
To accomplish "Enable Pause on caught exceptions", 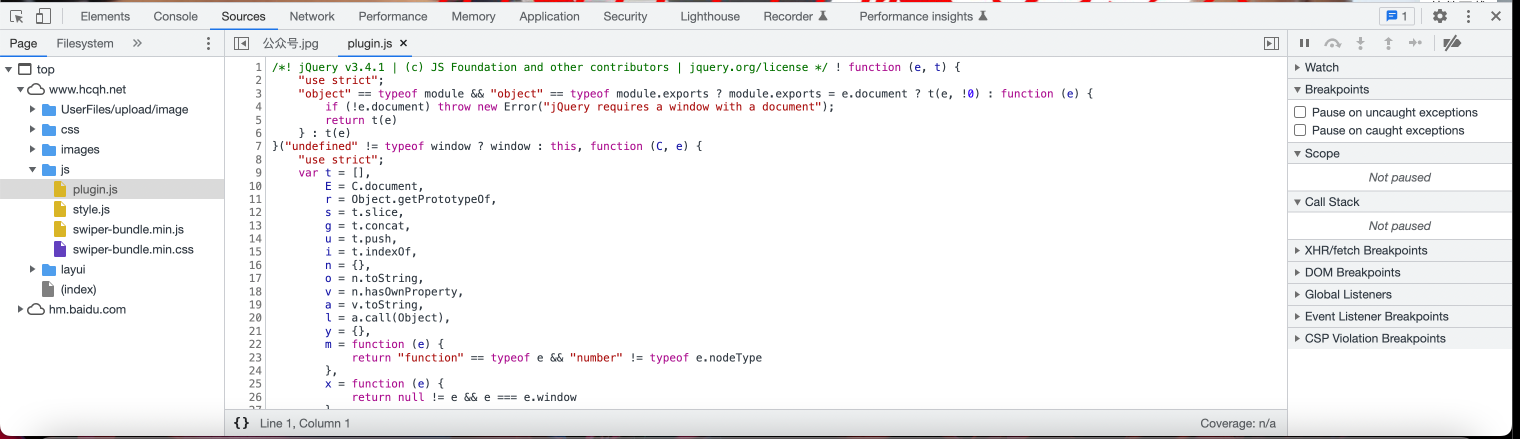I will 1300,130.
